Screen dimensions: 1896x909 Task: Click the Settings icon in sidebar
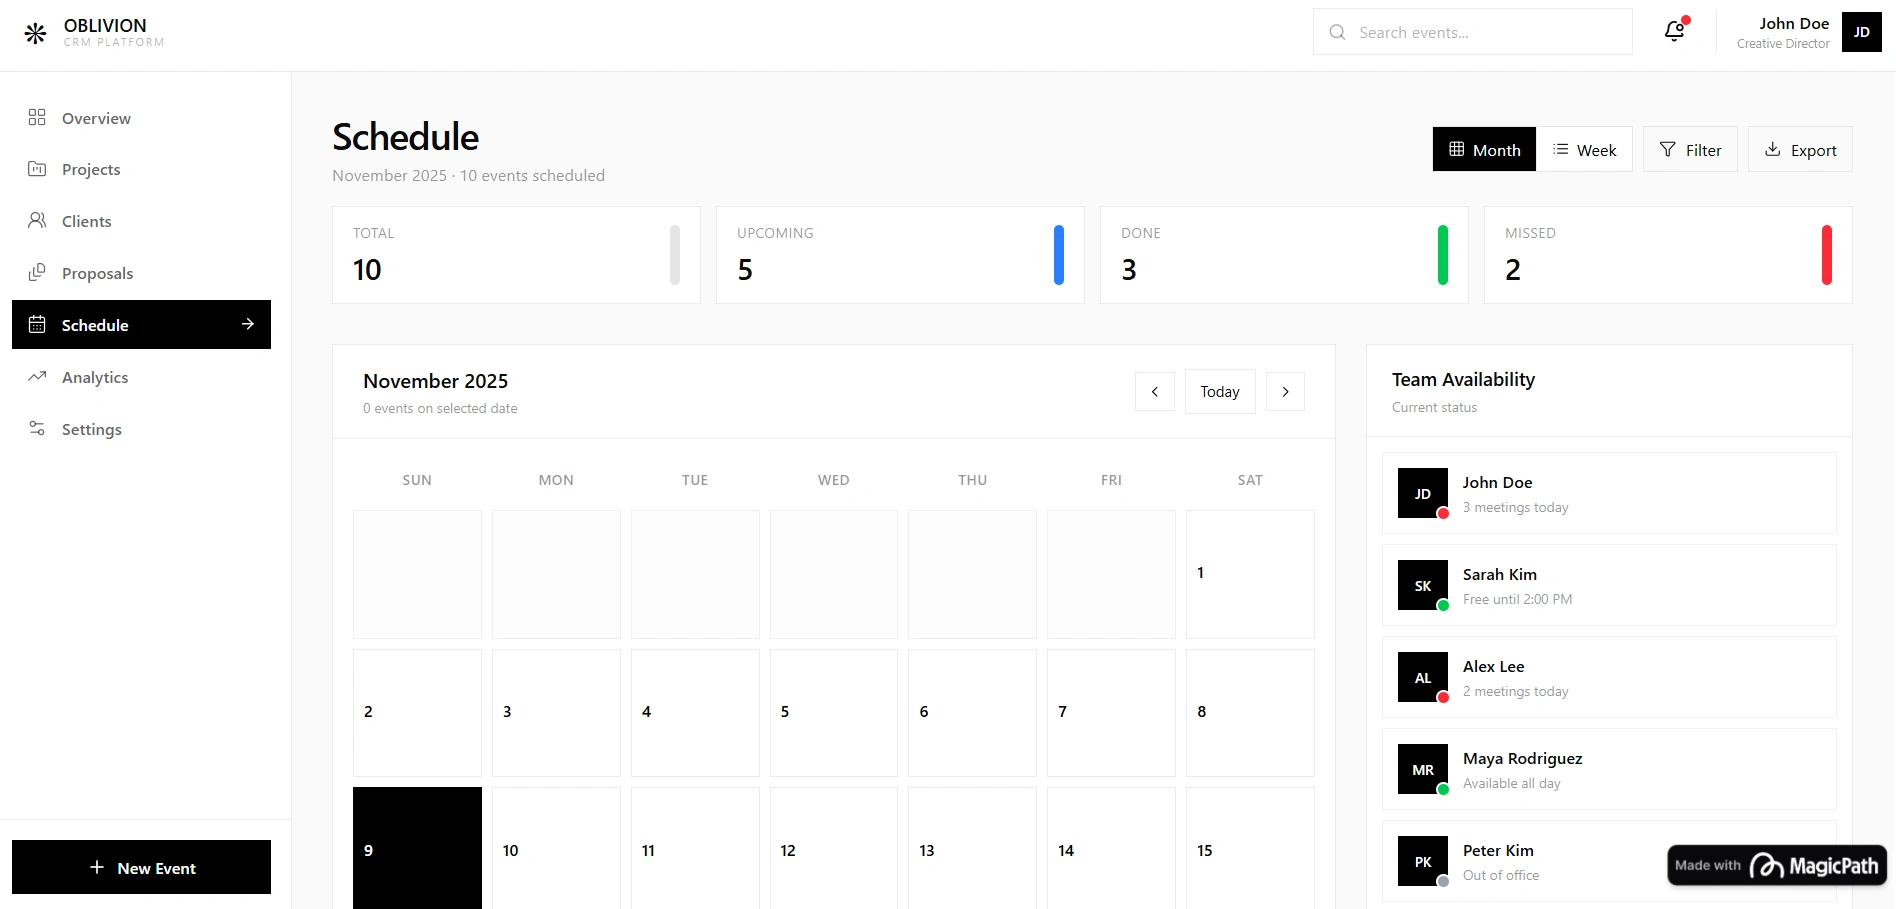pos(37,429)
